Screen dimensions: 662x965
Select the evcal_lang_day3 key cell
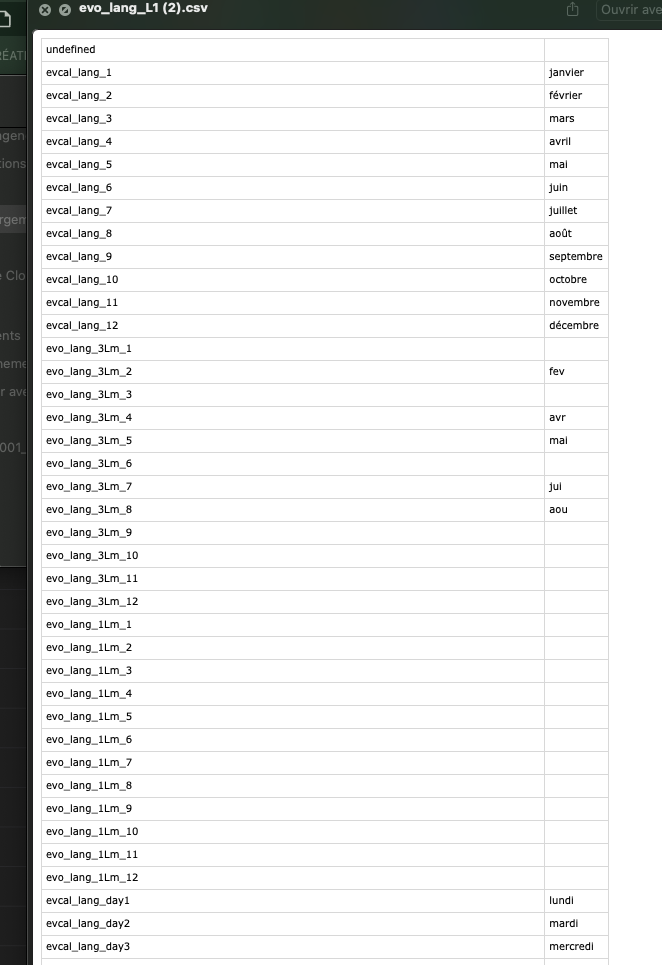click(293, 947)
